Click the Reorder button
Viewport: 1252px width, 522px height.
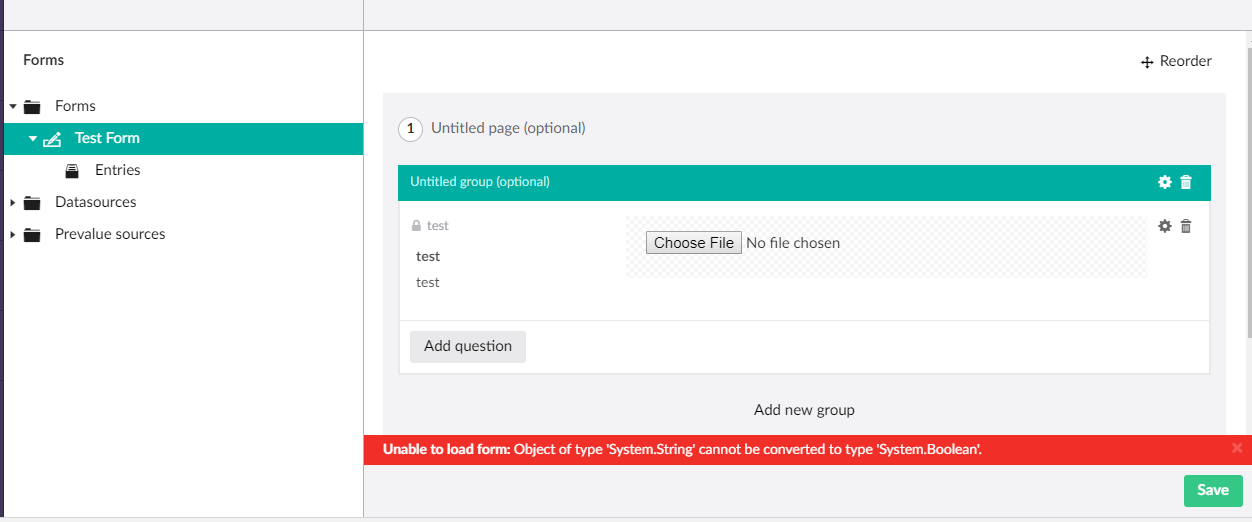coord(1176,62)
